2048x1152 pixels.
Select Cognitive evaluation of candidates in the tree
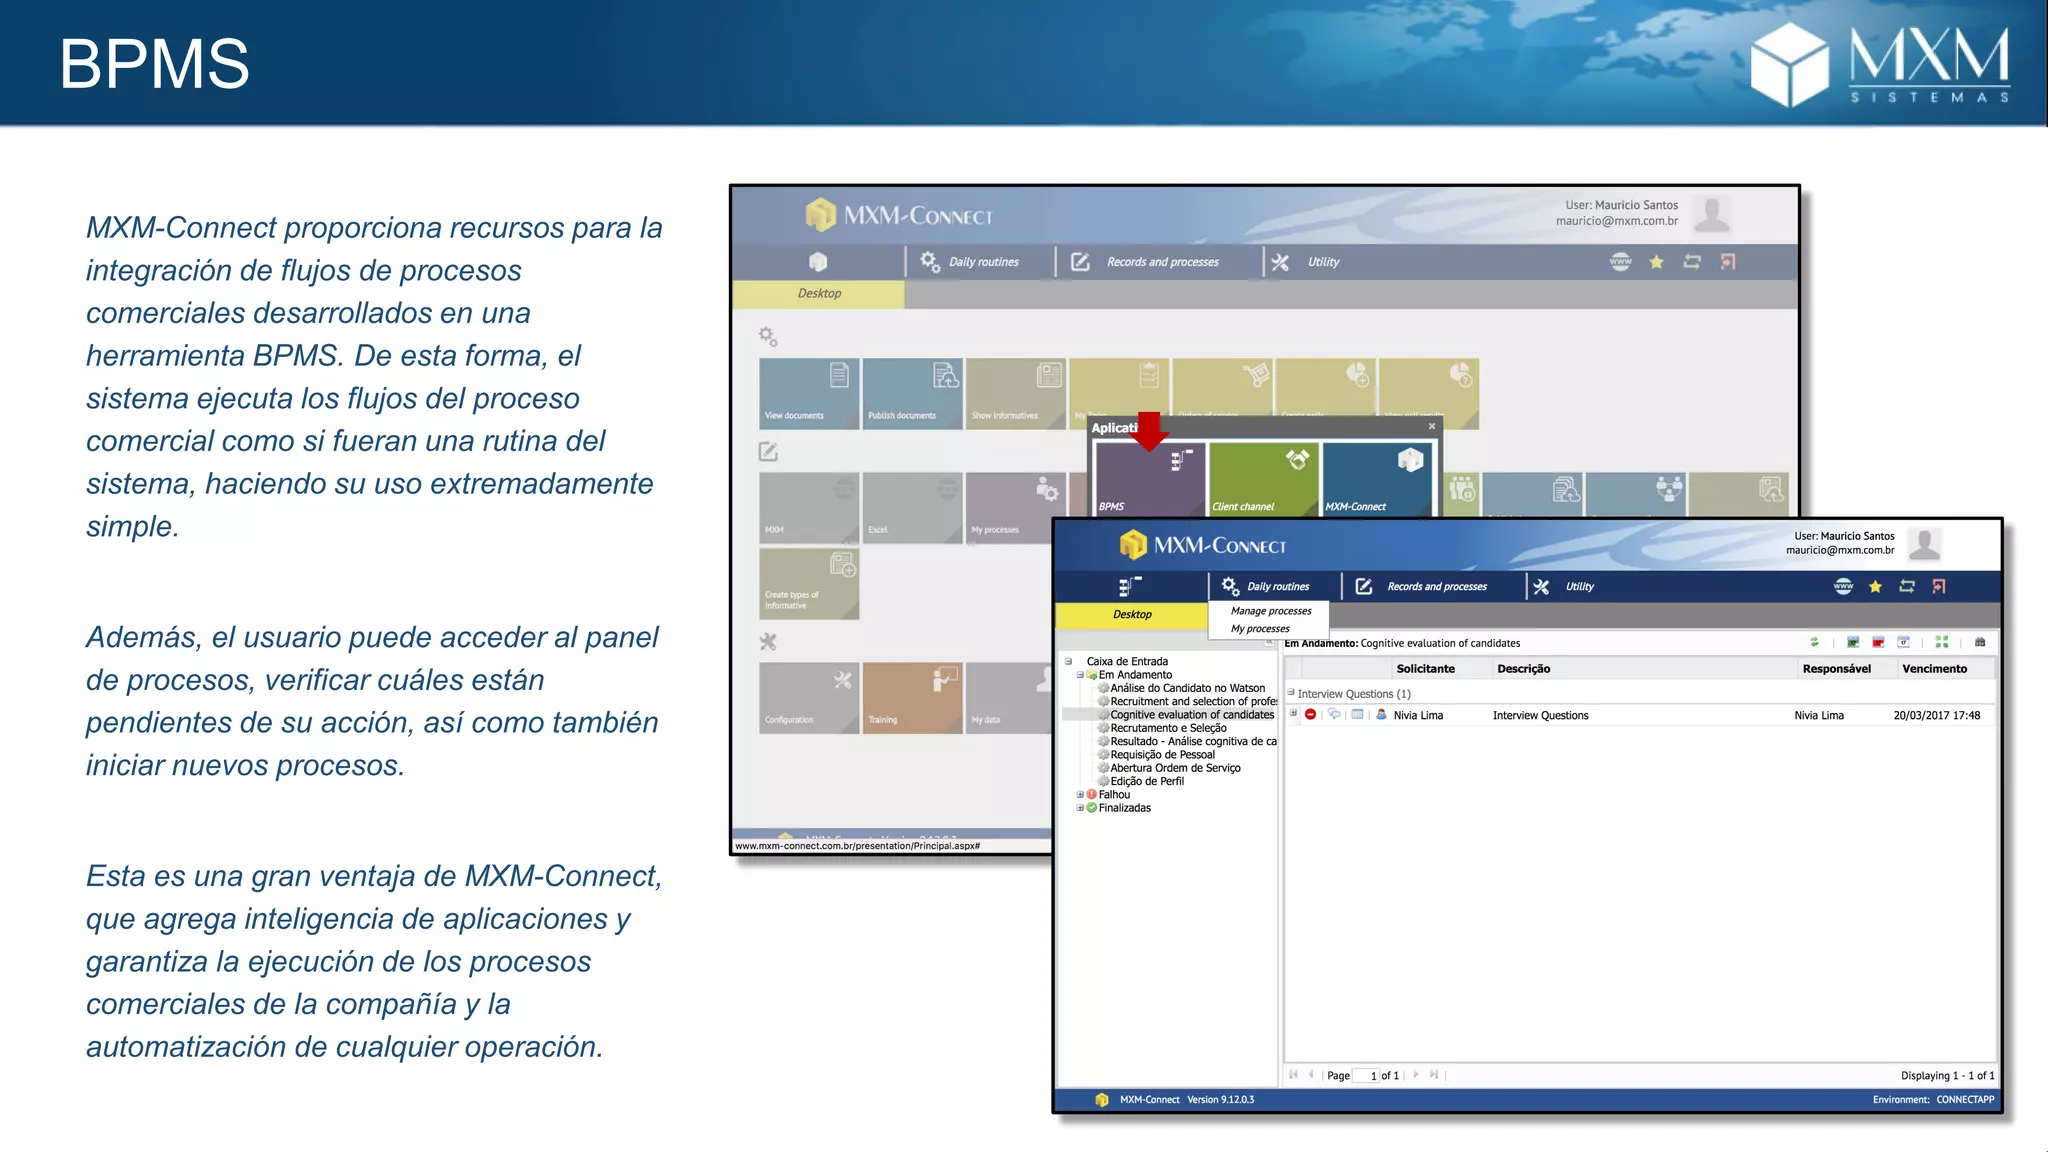click(1192, 715)
